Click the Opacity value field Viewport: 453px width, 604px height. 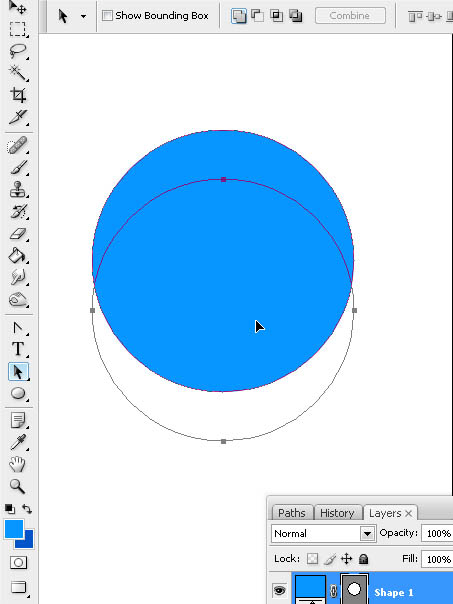coord(438,534)
